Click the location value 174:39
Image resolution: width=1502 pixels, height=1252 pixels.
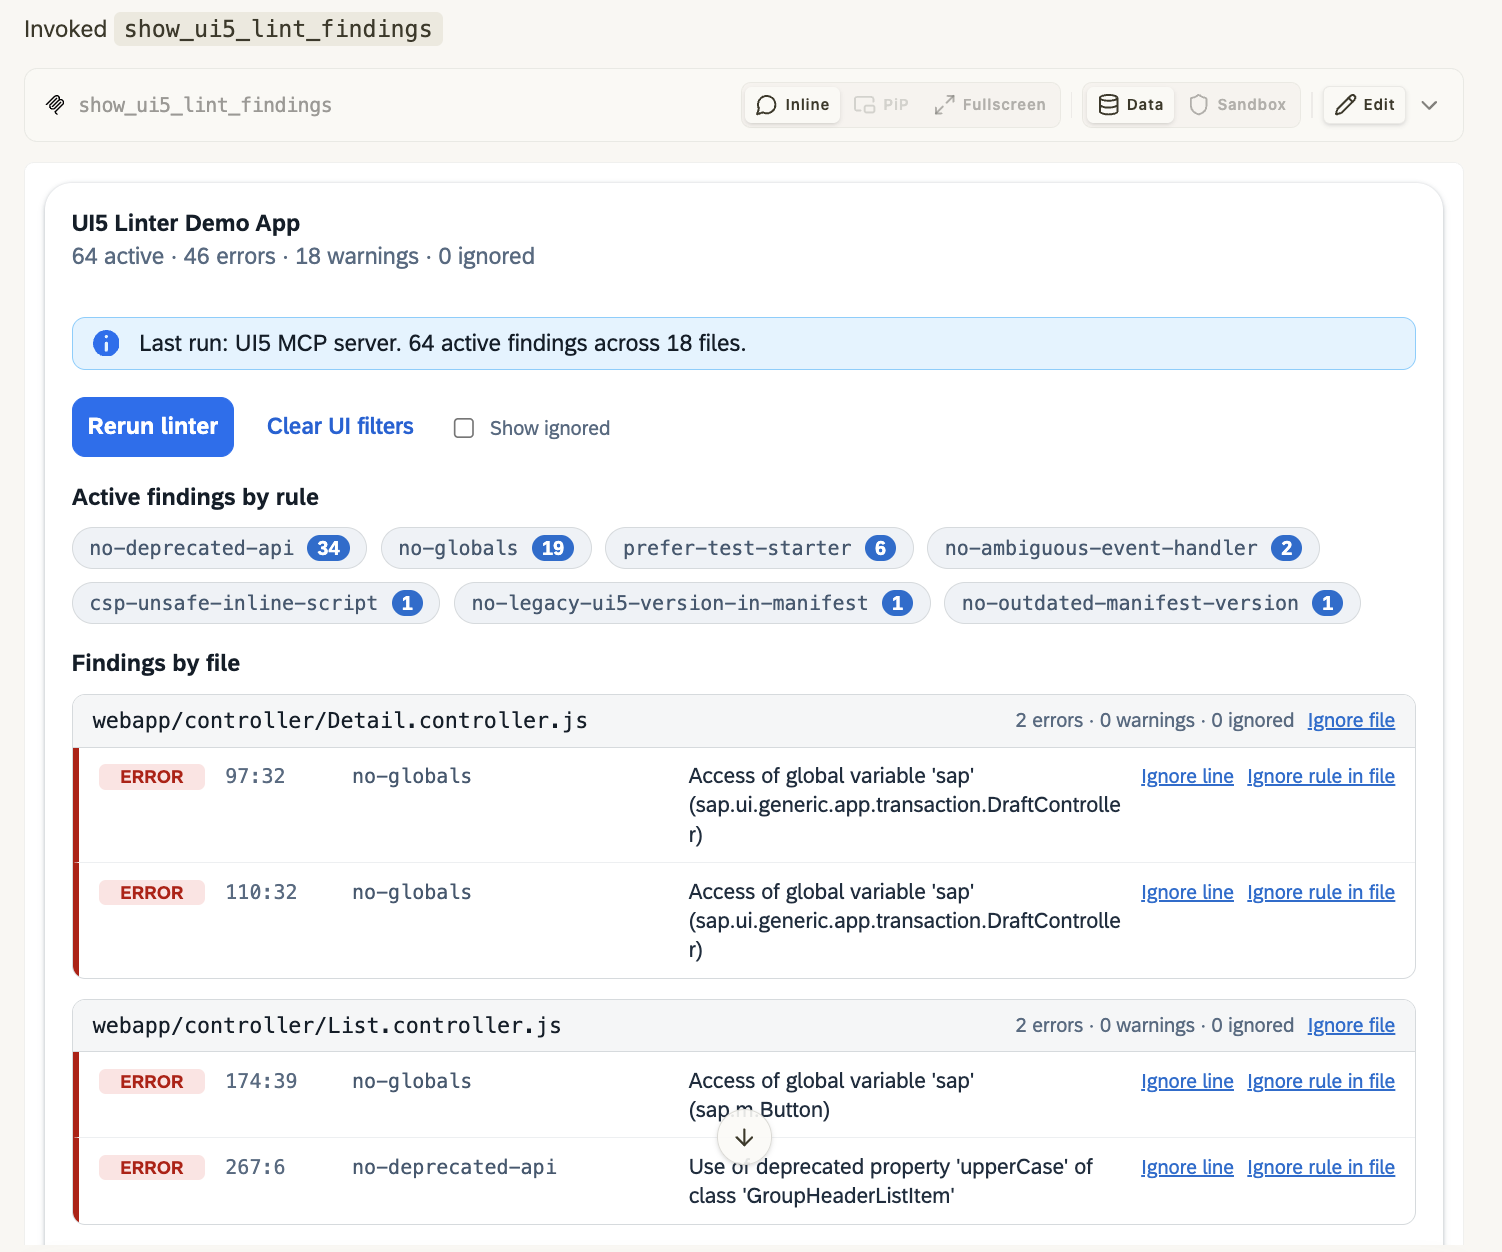pos(261,1081)
